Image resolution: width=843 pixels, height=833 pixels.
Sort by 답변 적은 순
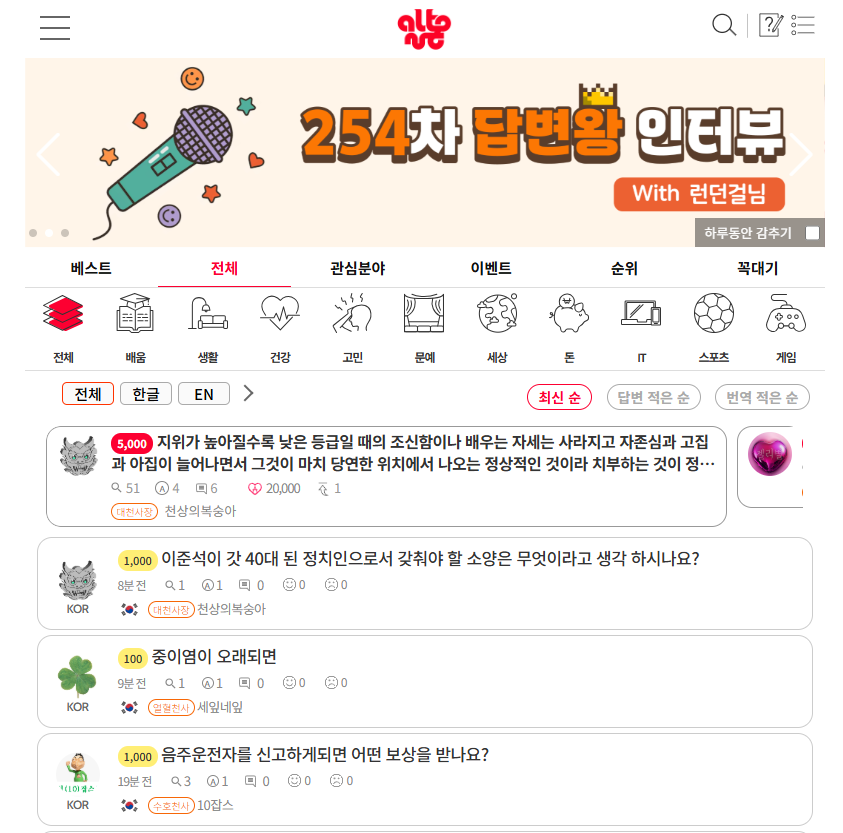point(653,397)
